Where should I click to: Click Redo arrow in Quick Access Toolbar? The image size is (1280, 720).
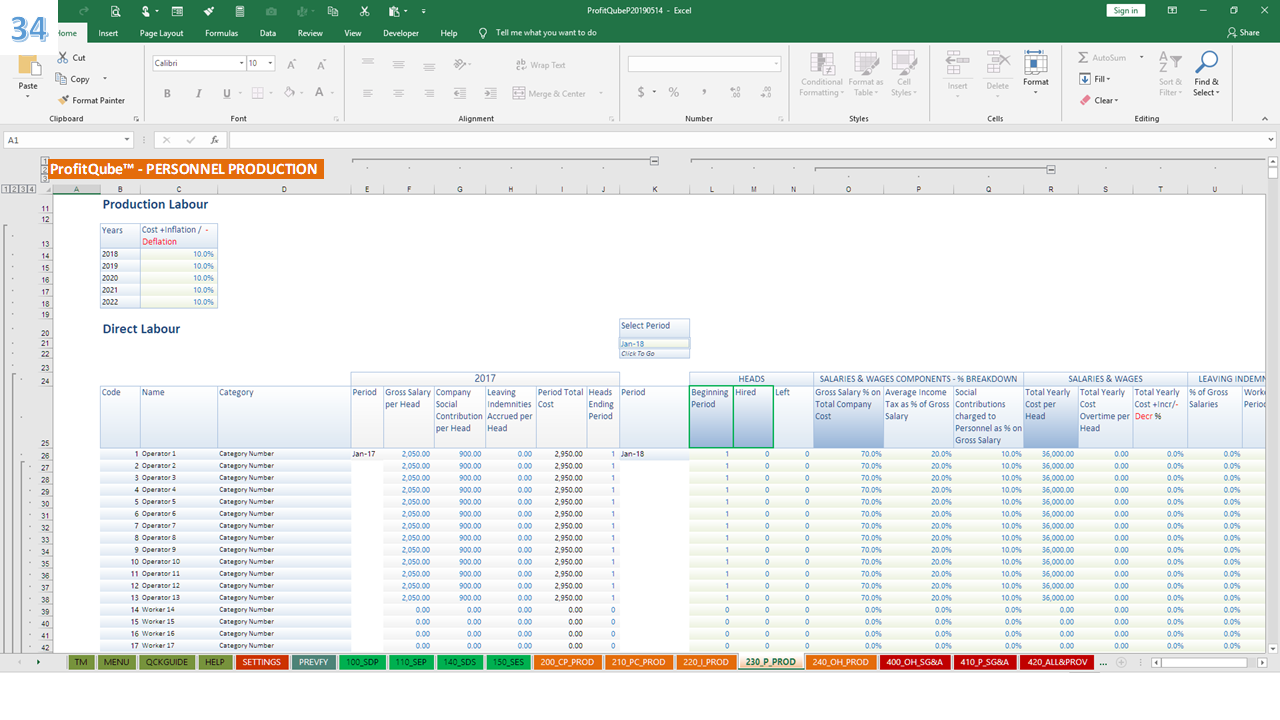click(84, 11)
